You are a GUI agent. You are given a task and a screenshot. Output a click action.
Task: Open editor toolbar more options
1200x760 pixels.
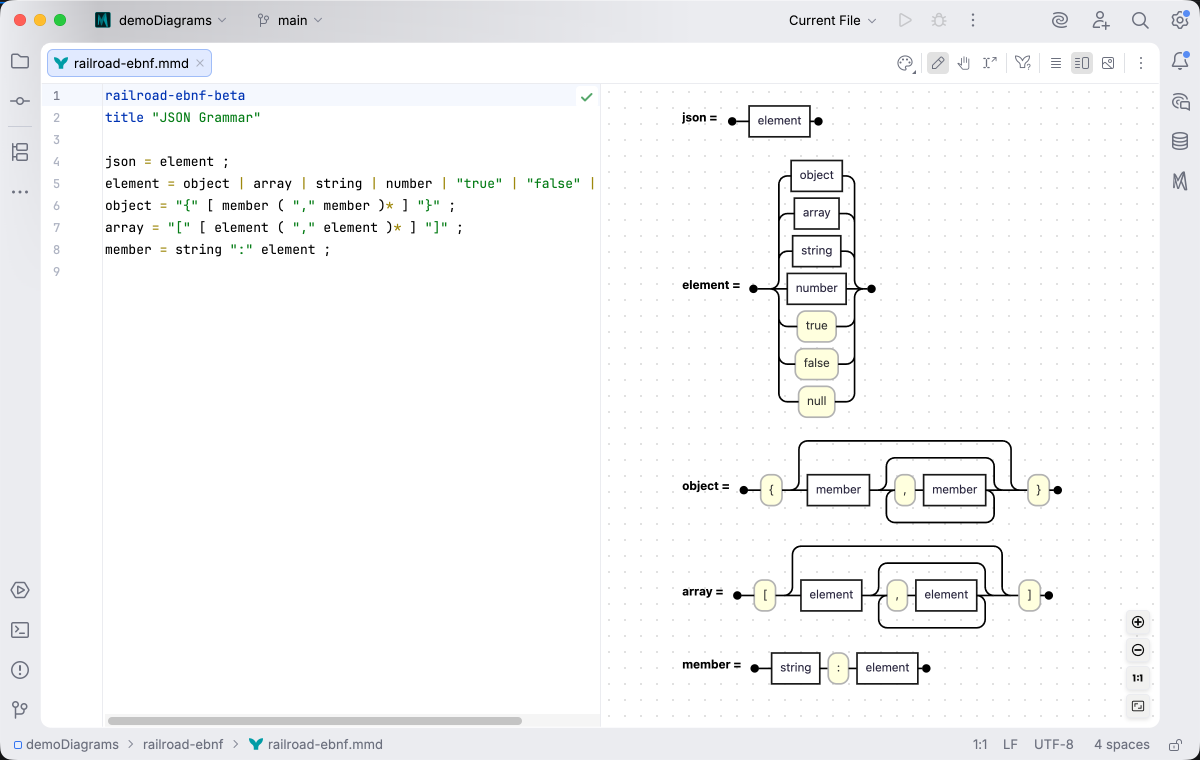coord(1140,63)
